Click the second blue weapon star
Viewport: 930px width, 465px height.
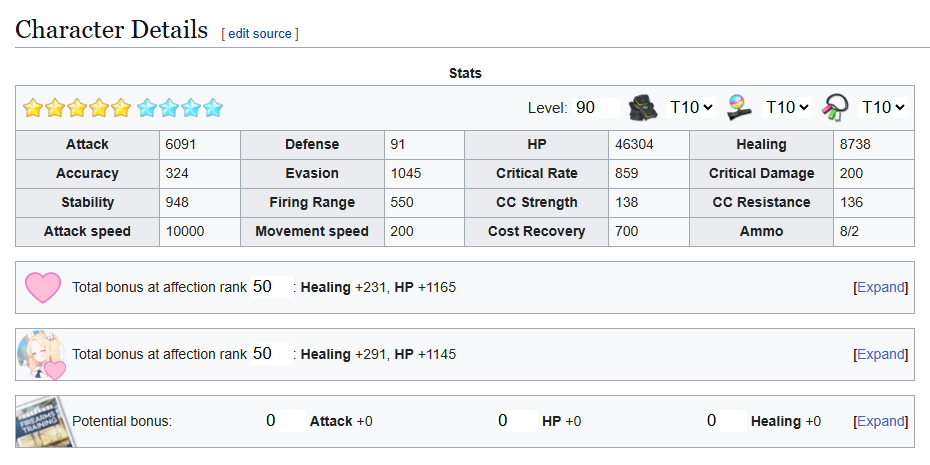169,108
